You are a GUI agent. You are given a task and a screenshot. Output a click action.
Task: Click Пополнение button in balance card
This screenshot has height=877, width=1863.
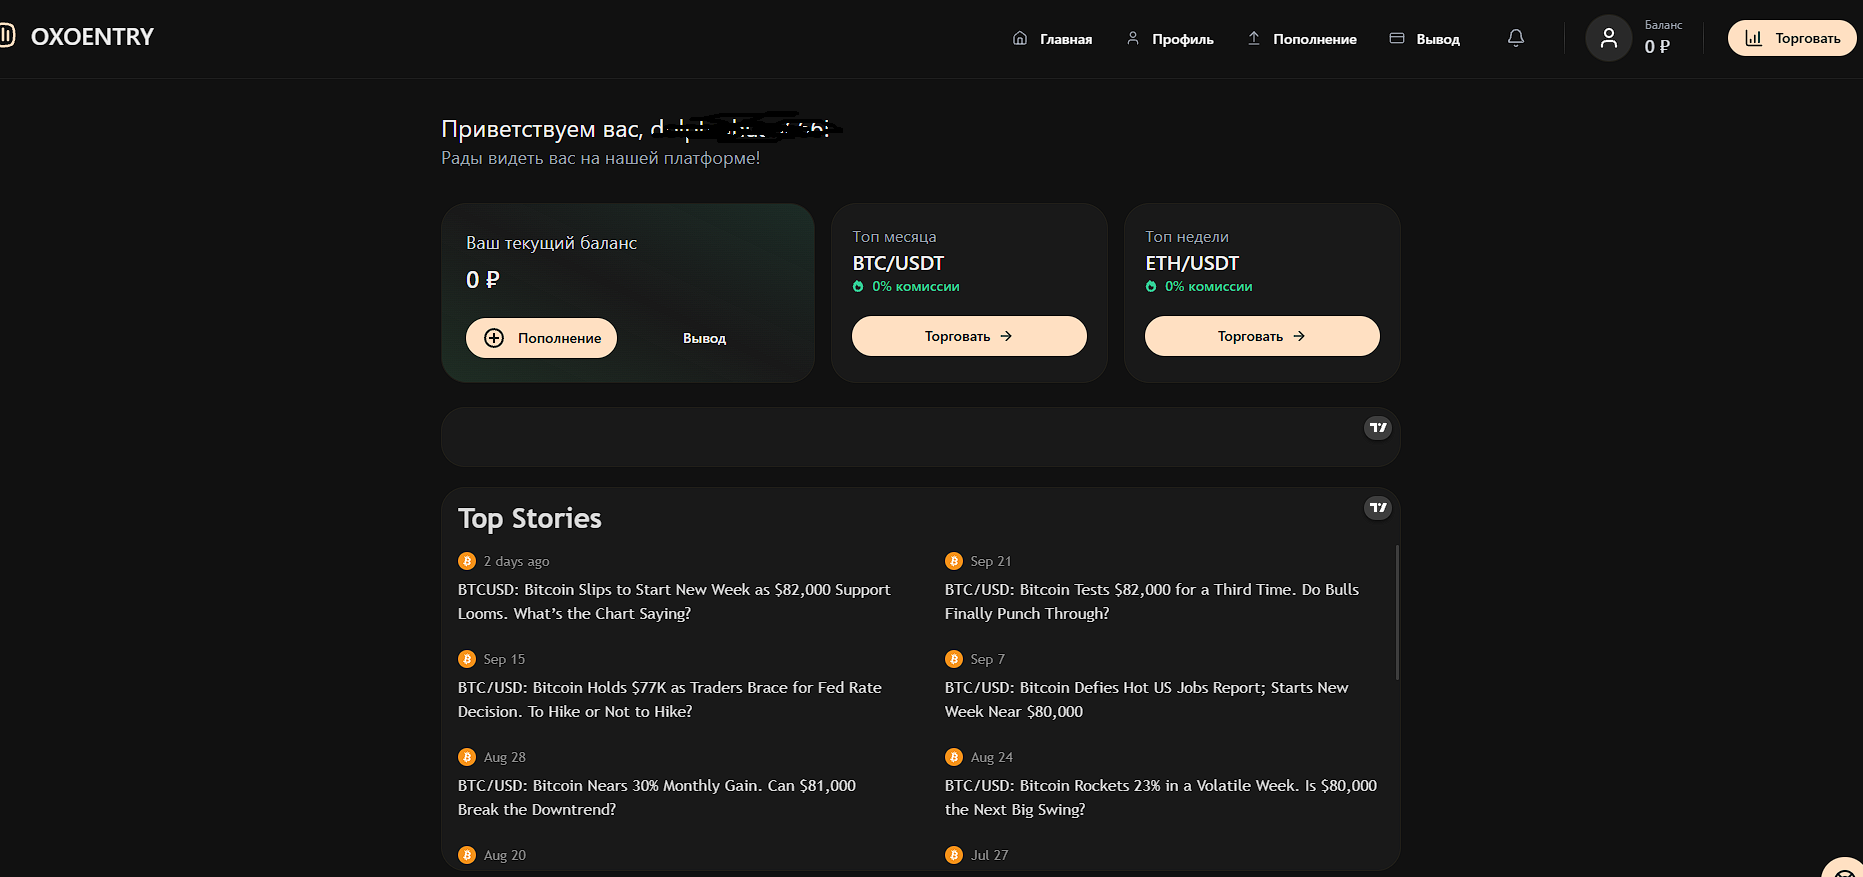tap(541, 338)
